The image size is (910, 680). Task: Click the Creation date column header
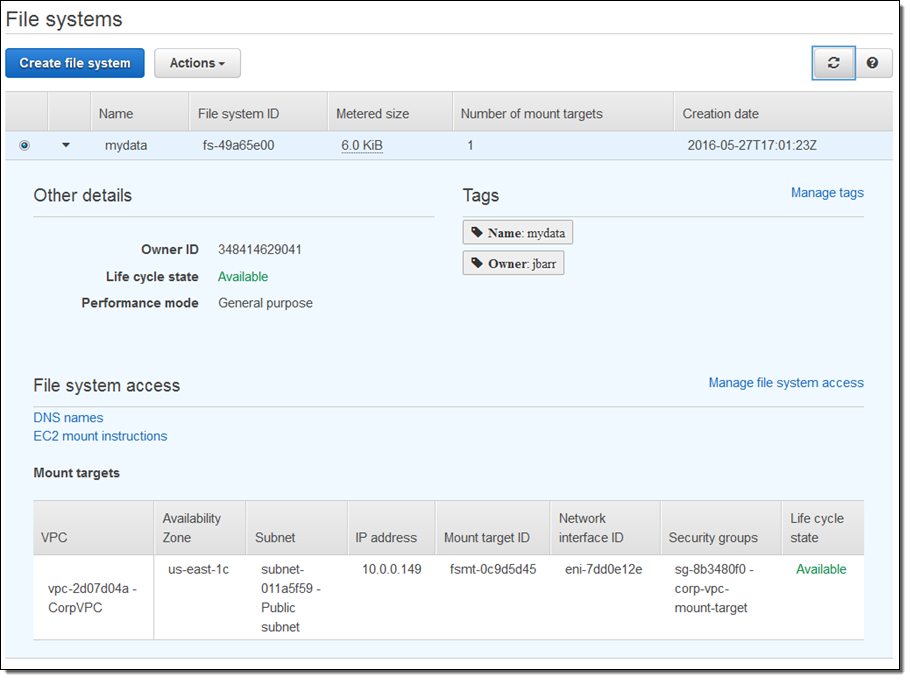pyautogui.click(x=720, y=113)
